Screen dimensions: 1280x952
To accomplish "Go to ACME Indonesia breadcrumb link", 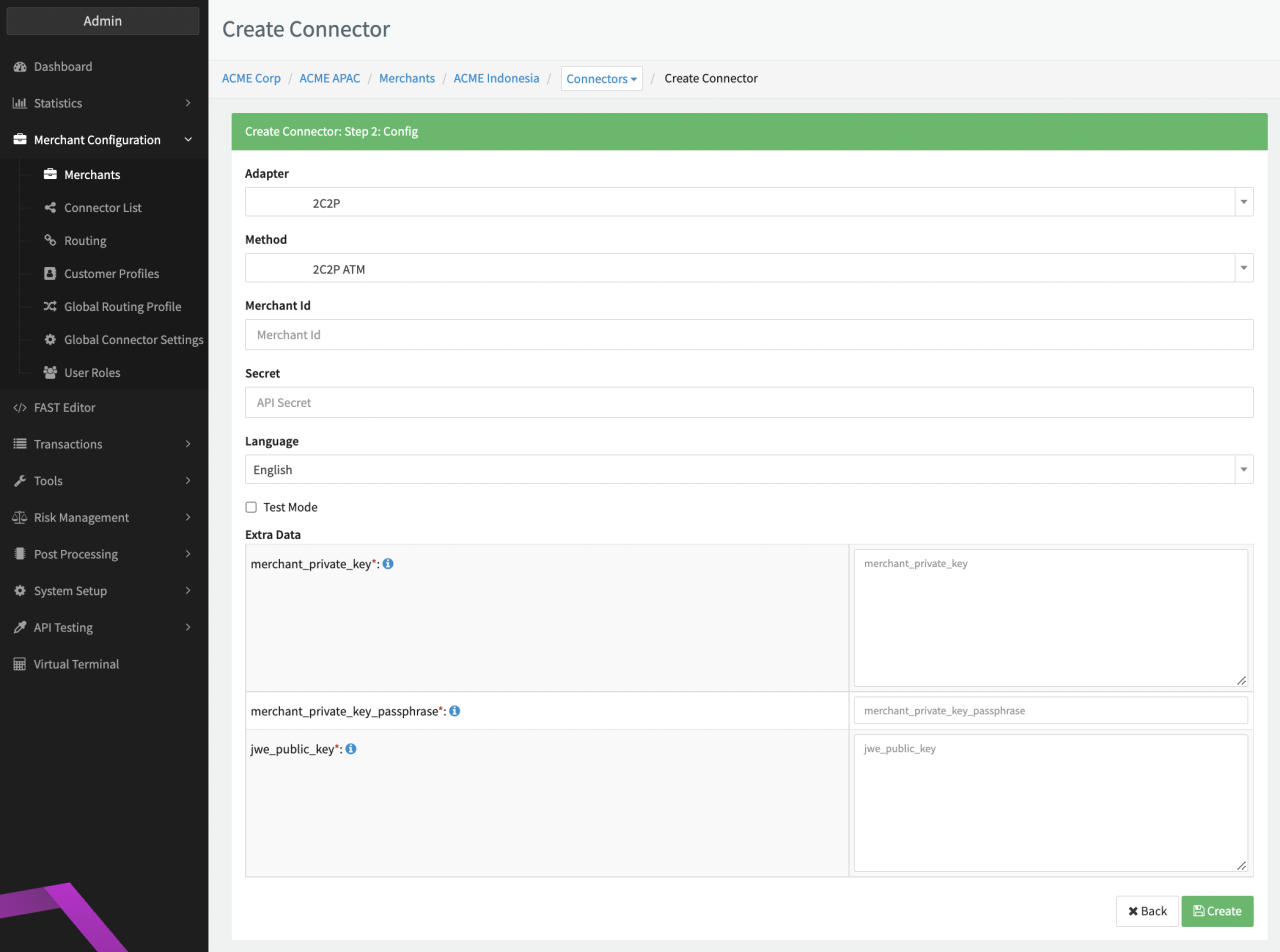I will coord(496,78).
